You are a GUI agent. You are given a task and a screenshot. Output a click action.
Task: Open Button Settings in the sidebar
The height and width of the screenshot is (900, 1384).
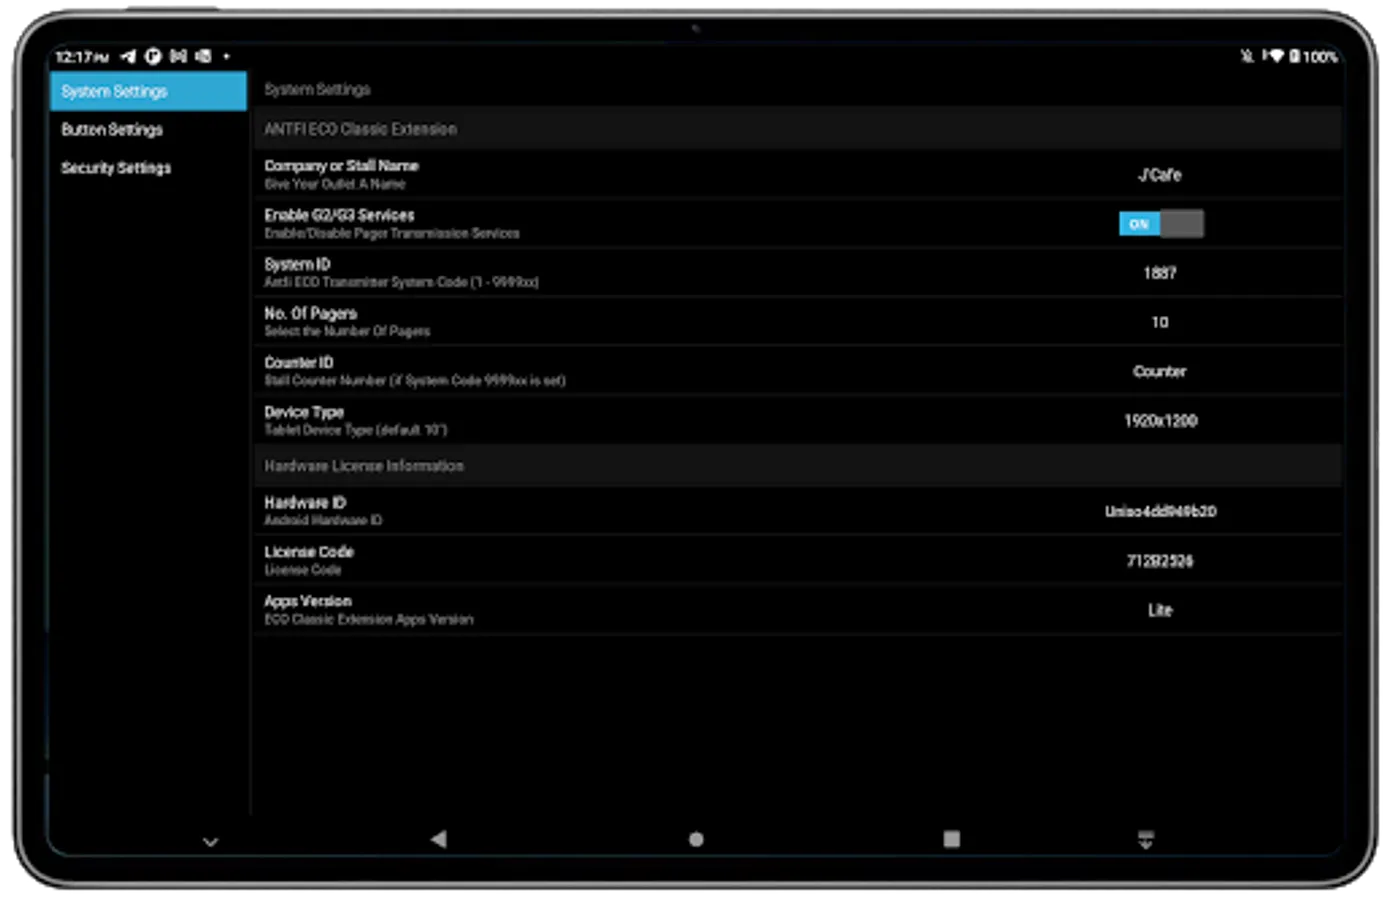[148, 129]
